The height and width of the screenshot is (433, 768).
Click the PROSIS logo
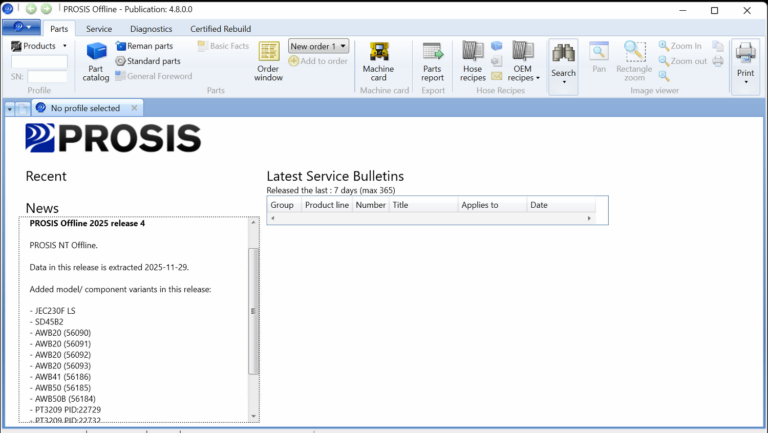click(113, 138)
